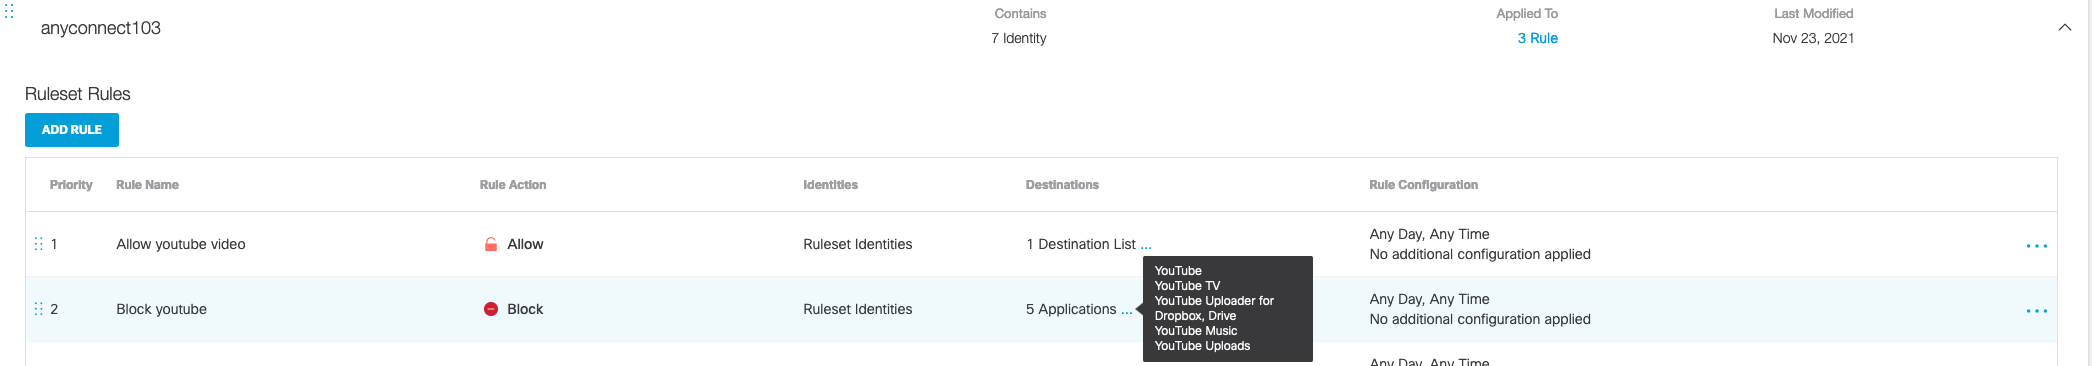Open the 3 Rule applied-to link

pos(1537,38)
